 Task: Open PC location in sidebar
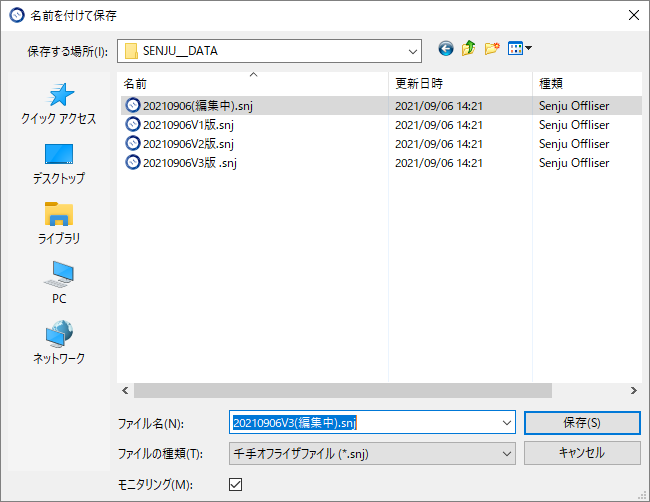[59, 283]
